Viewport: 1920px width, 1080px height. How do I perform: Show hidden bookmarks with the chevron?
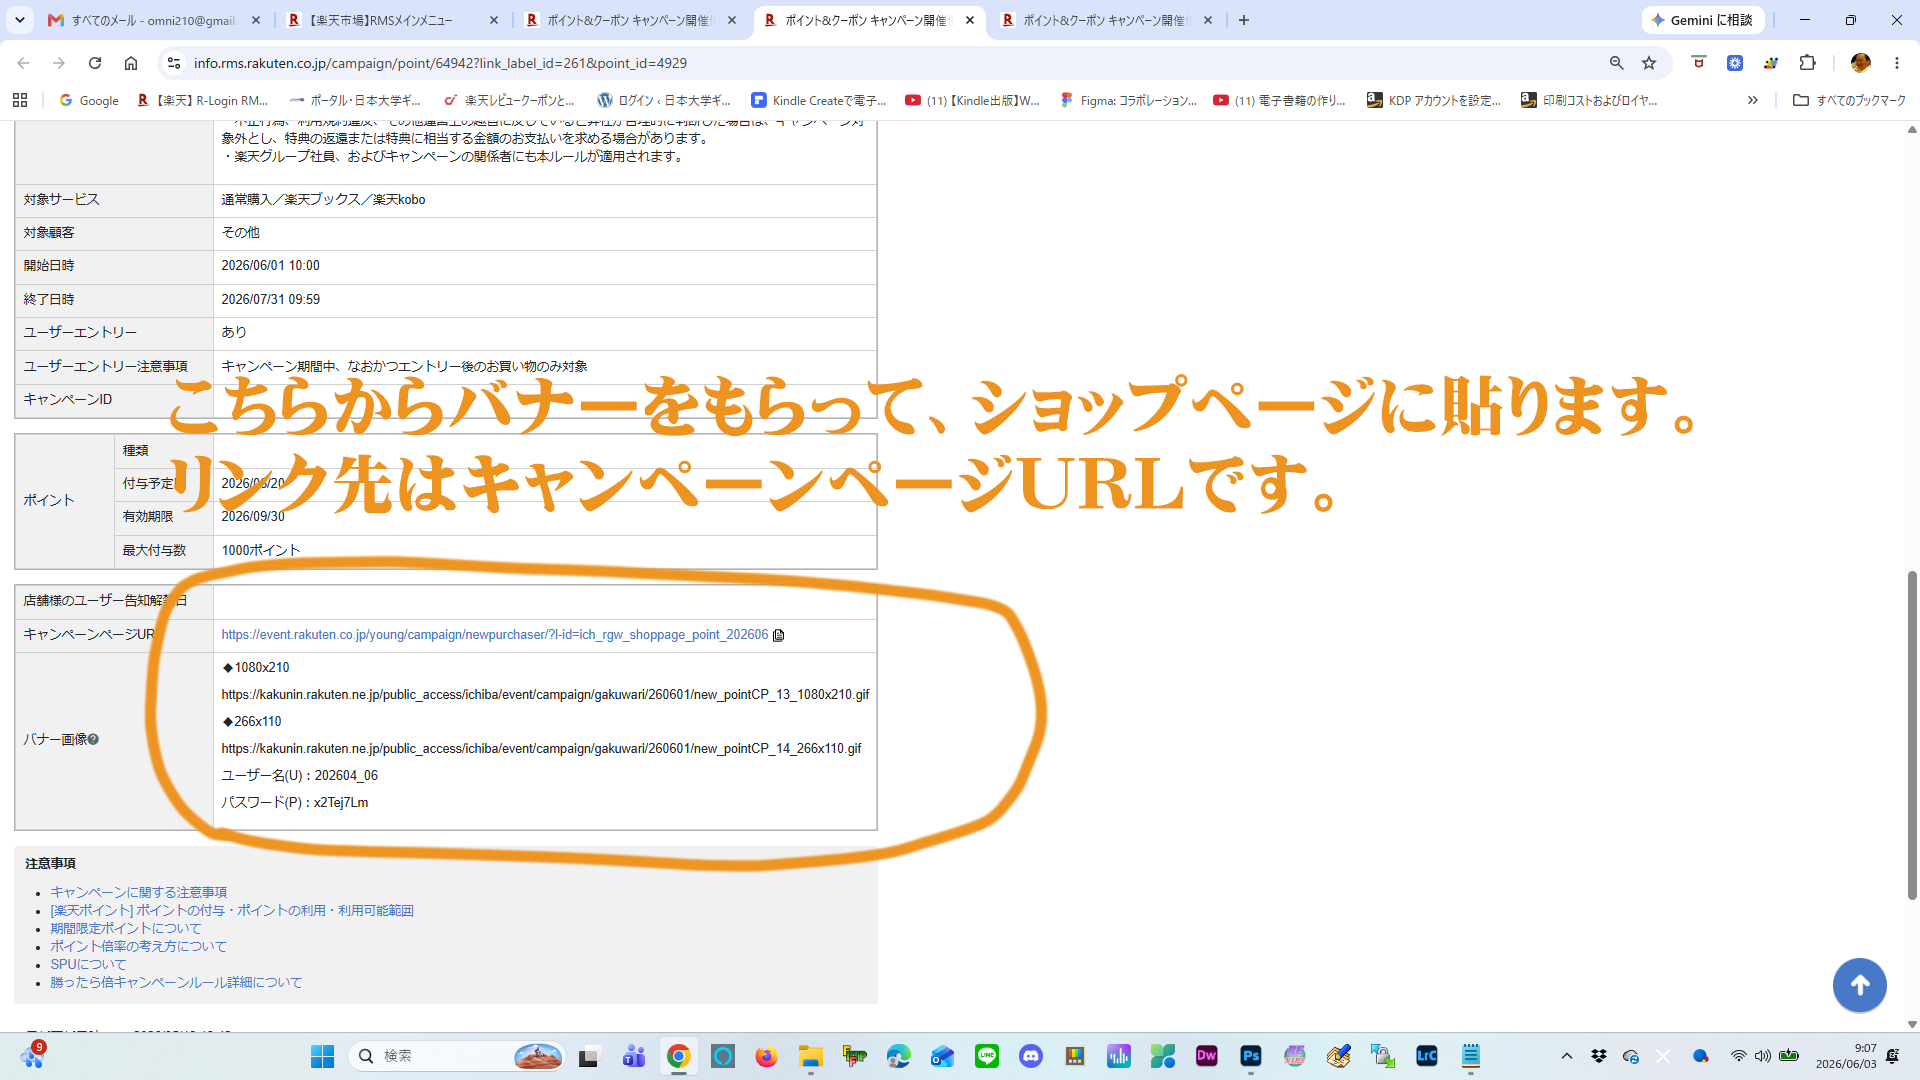[x=1752, y=100]
